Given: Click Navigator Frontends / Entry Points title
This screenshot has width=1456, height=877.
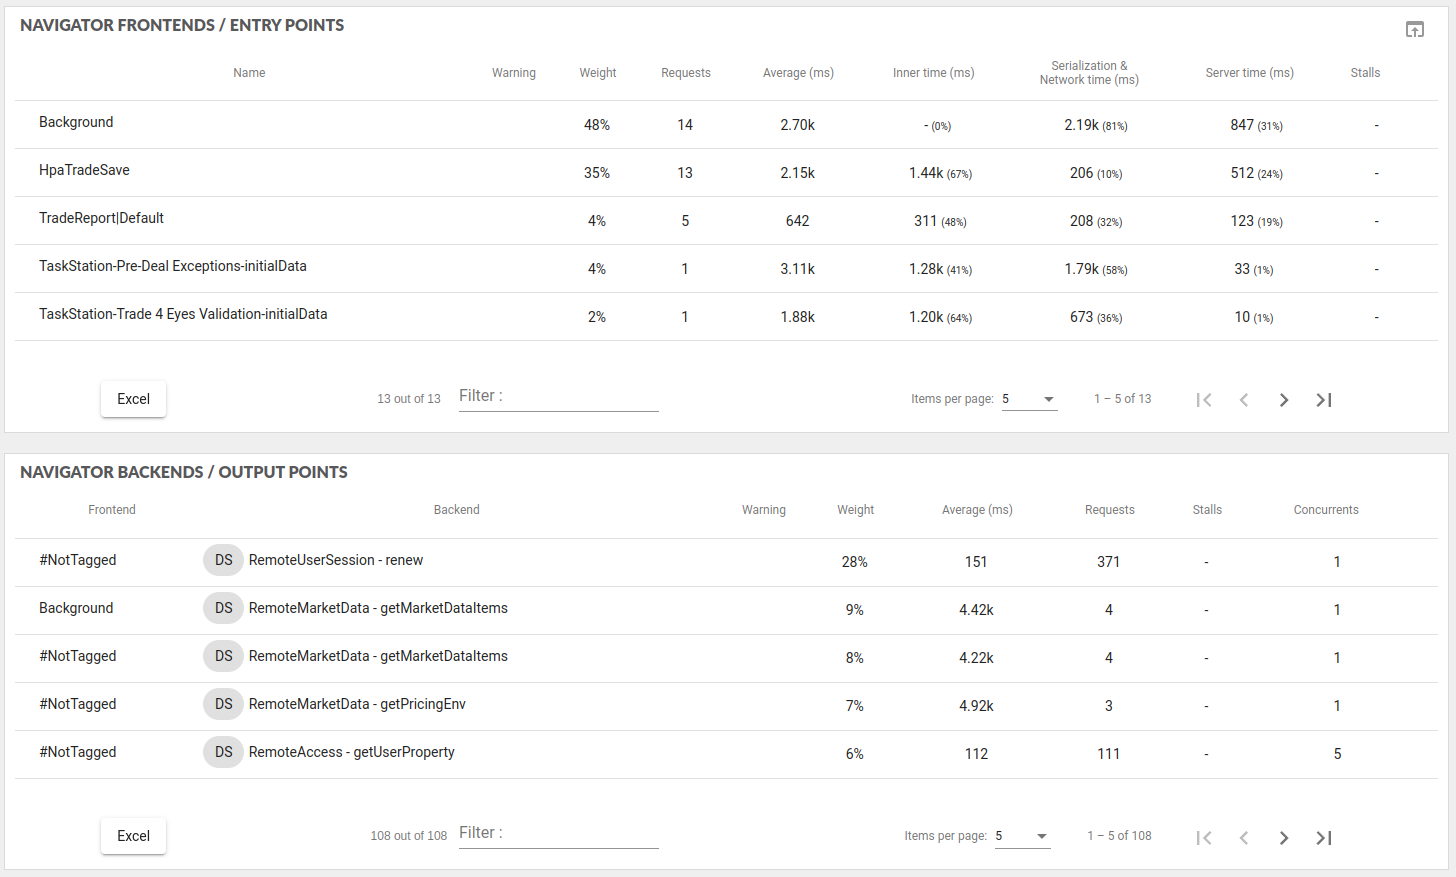Looking at the screenshot, I should [182, 25].
